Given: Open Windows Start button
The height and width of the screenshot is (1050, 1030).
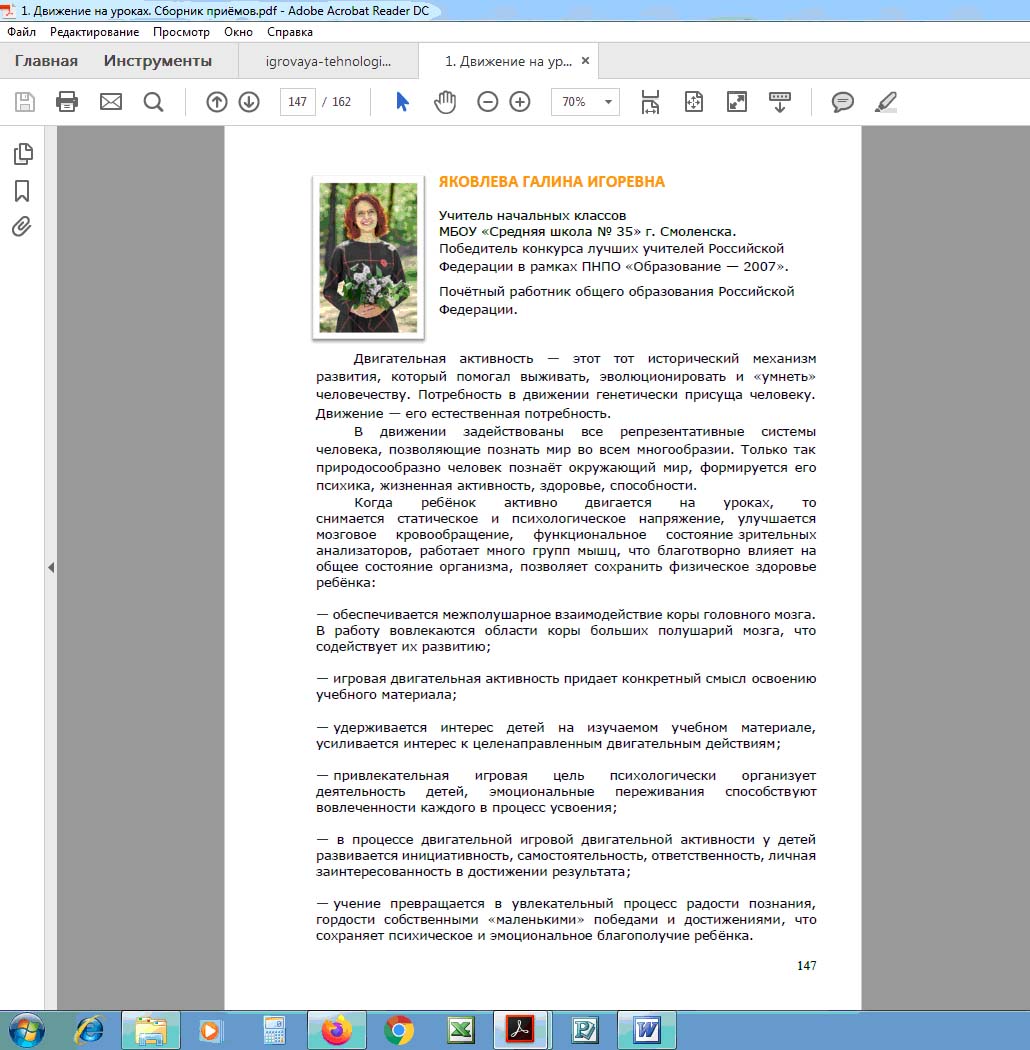Looking at the screenshot, I should (x=26, y=1030).
